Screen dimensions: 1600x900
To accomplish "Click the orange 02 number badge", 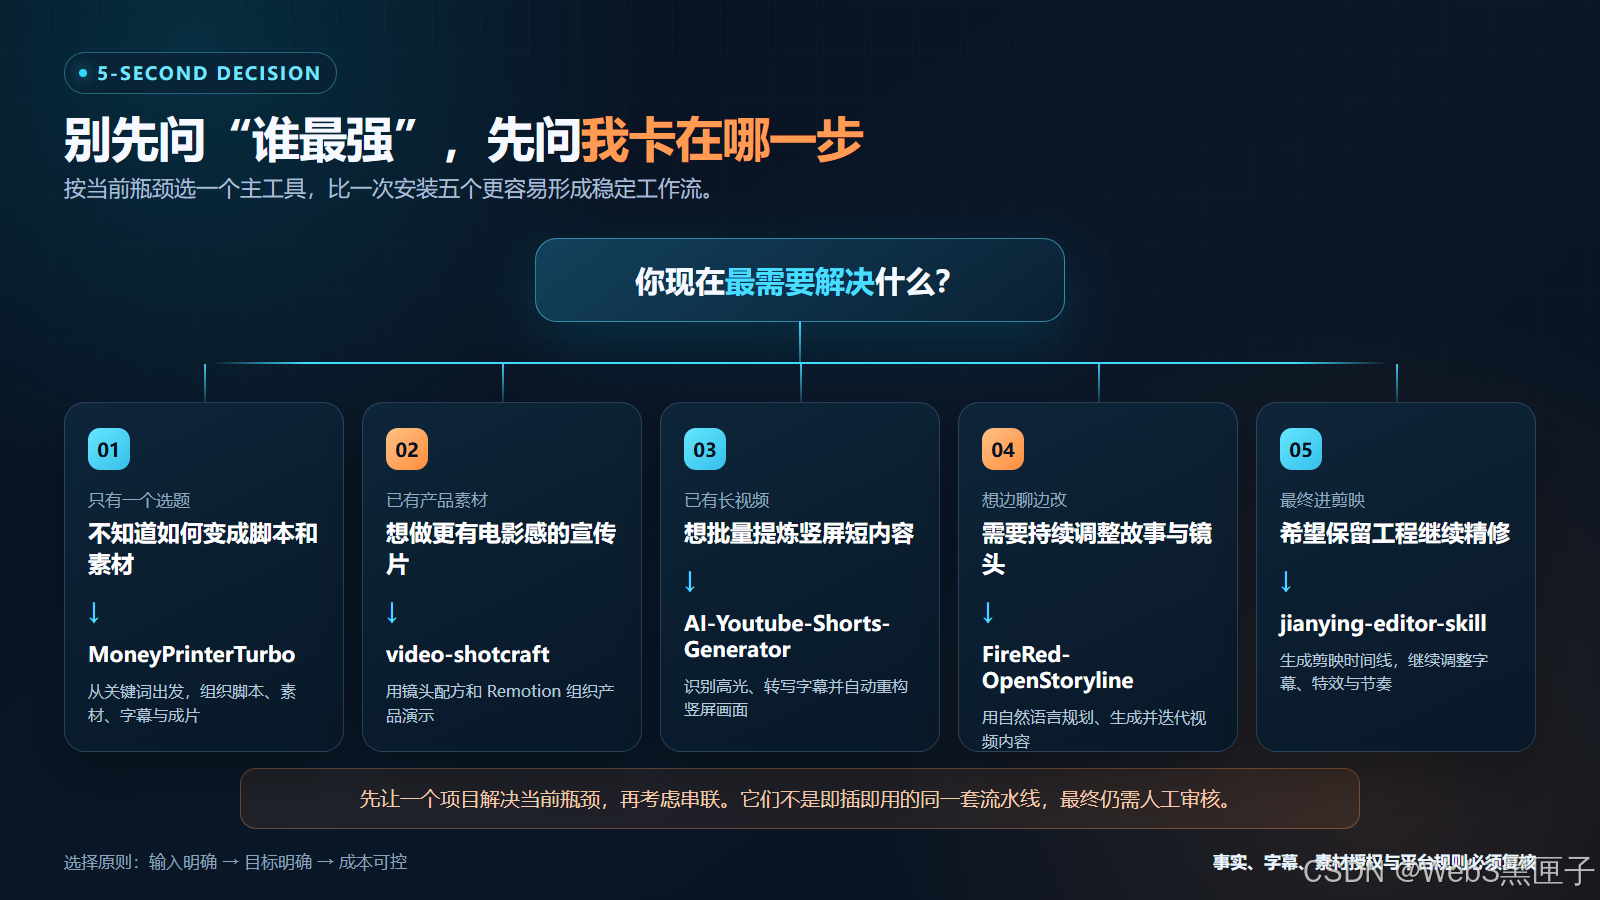I will [x=407, y=449].
